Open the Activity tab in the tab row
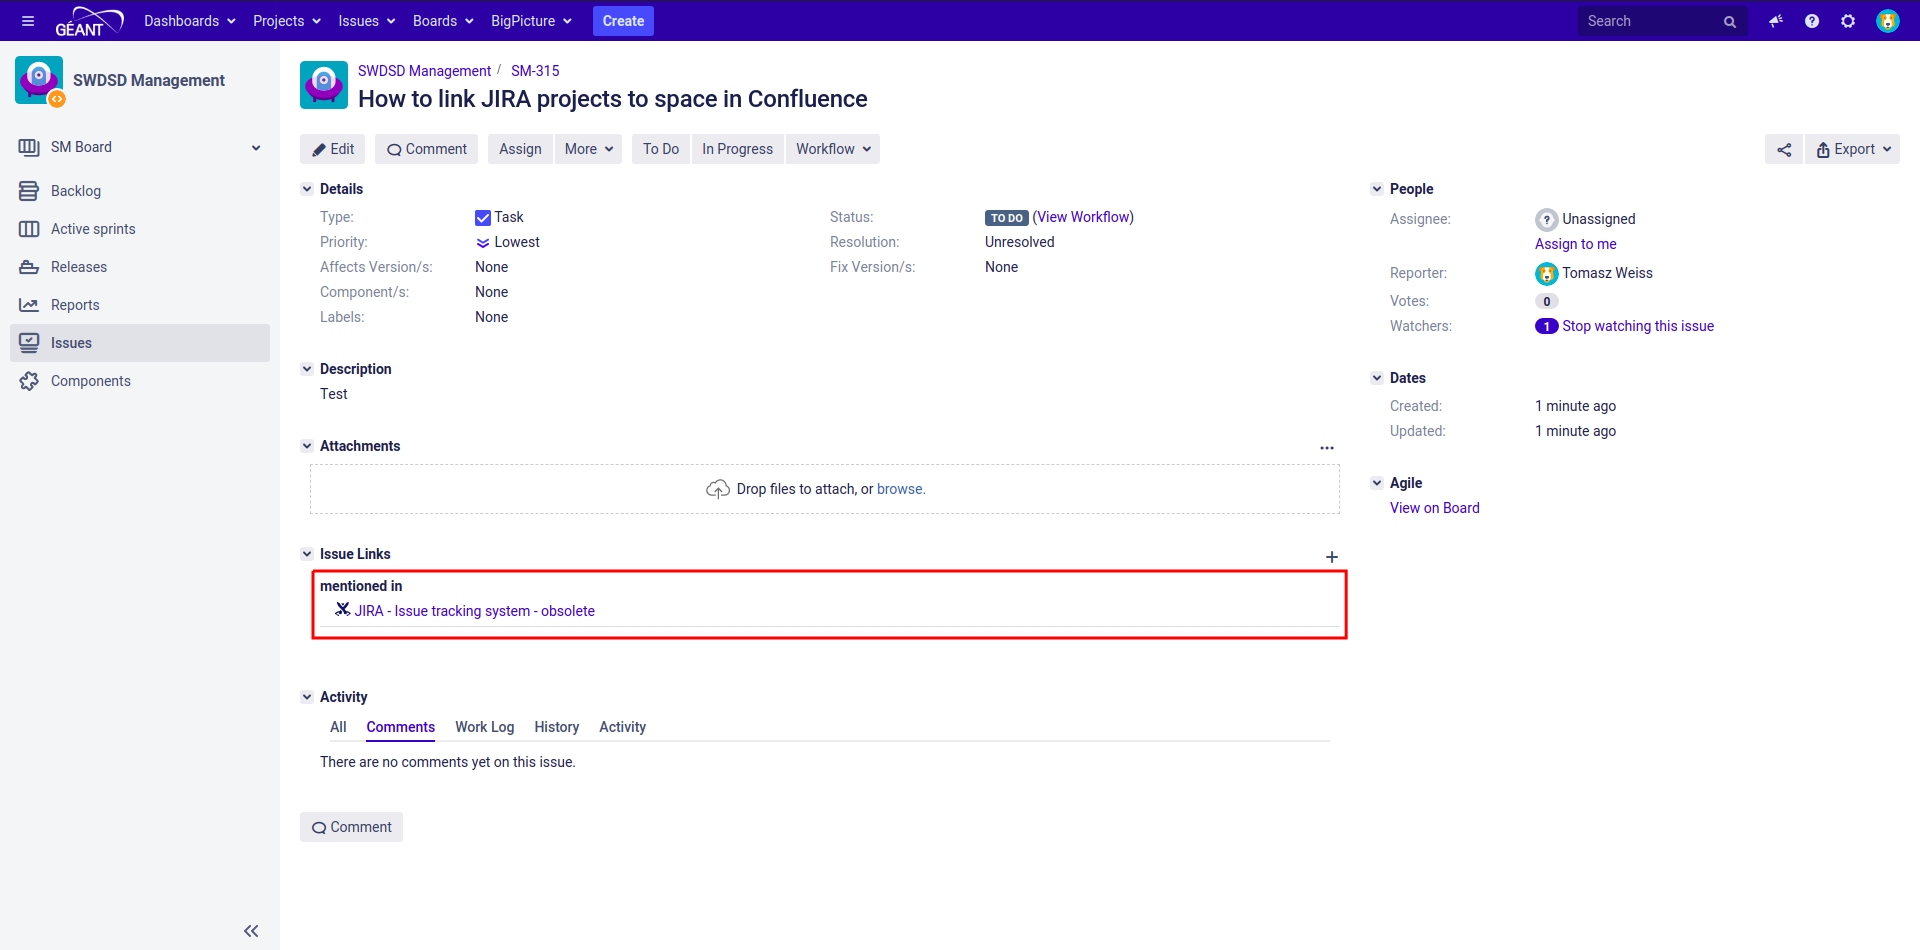Viewport: 1920px width, 950px height. (622, 727)
